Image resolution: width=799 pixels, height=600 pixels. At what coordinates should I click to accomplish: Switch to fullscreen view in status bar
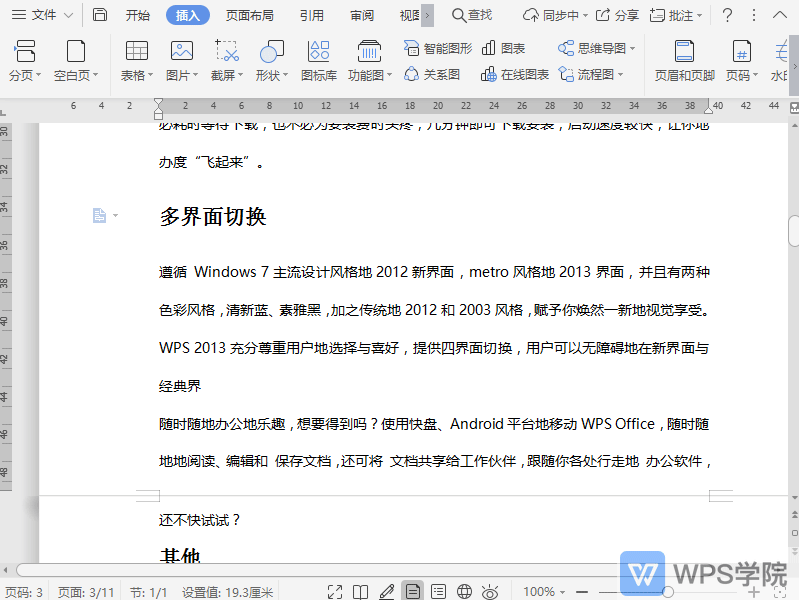(336, 592)
